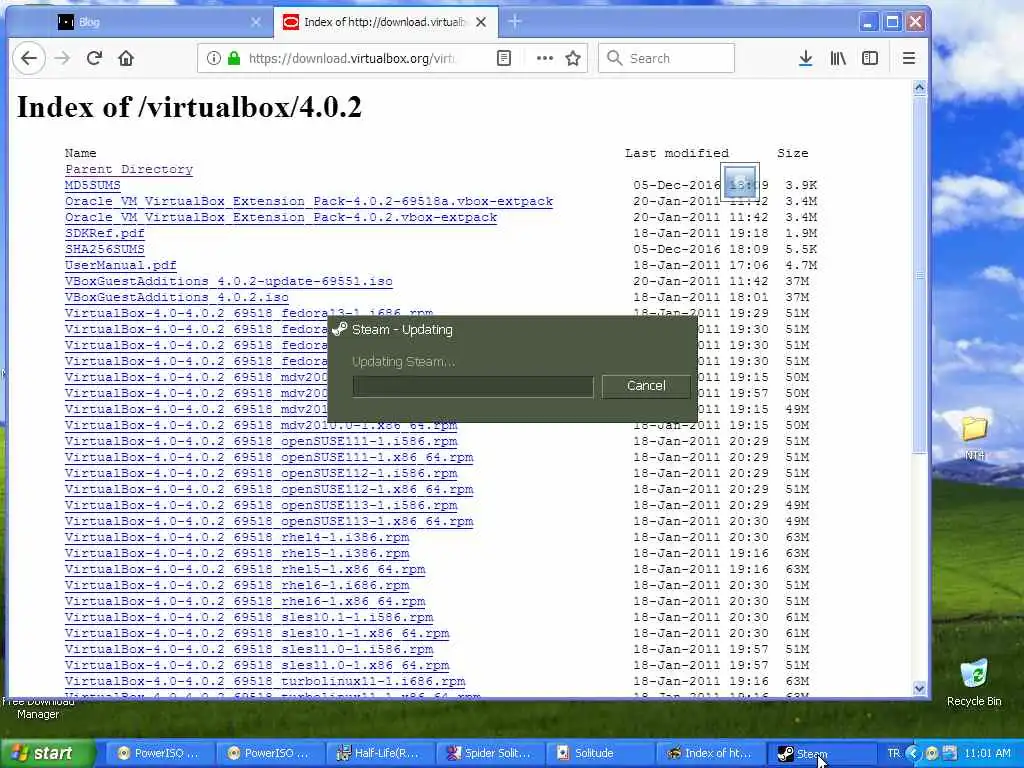Viewport: 1024px width, 768px height.
Task: Click the 'Last modified' column header text
Action: click(x=677, y=153)
